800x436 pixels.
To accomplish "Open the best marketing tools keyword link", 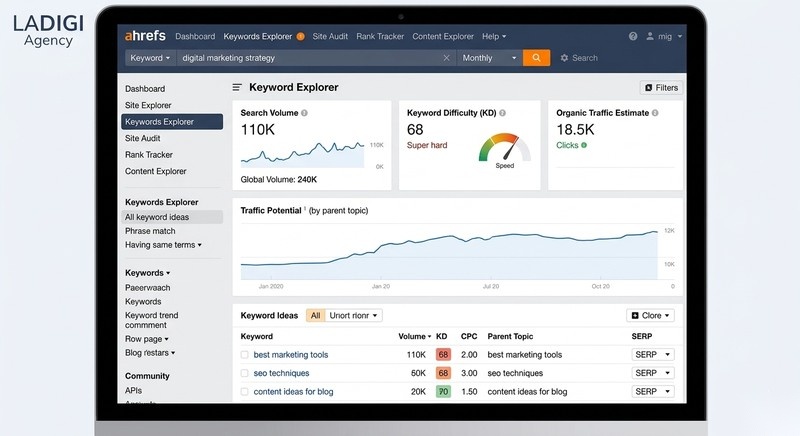I will (x=291, y=355).
